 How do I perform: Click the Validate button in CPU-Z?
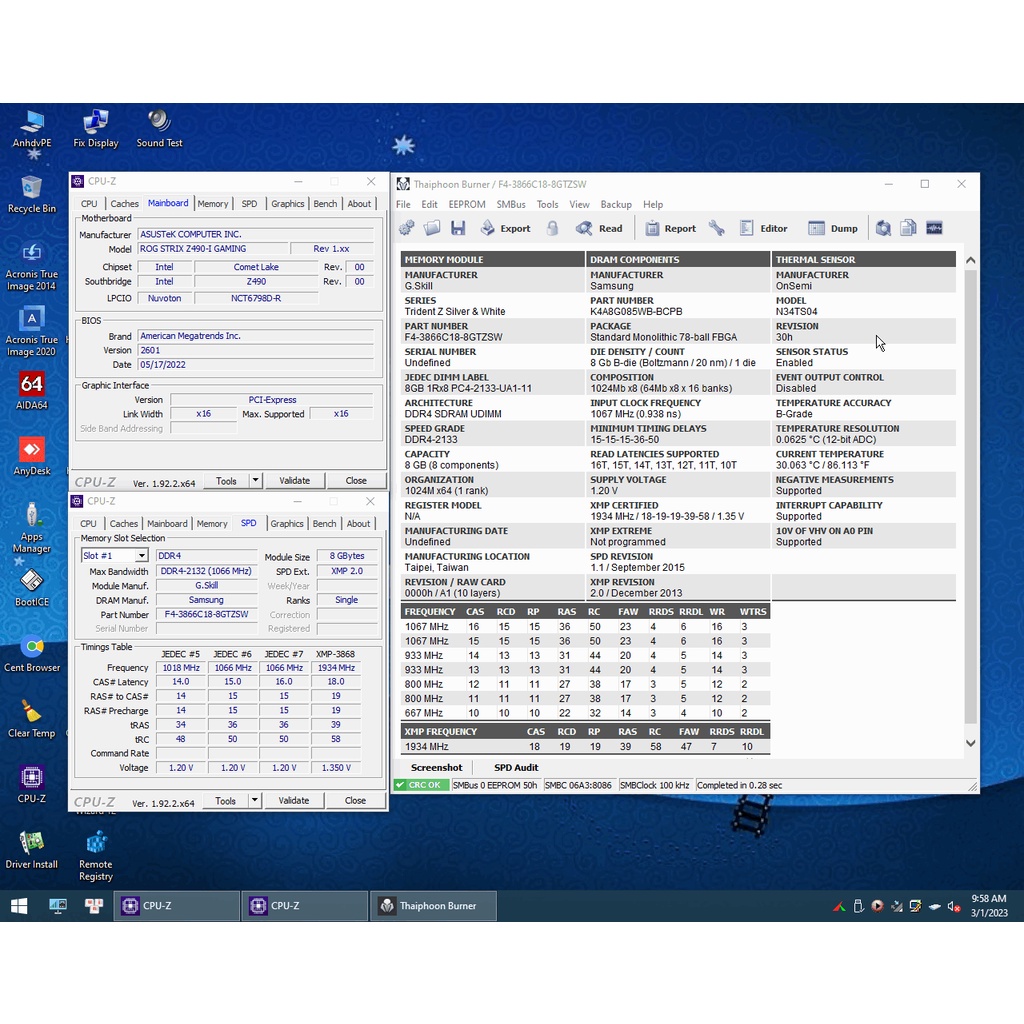point(293,800)
